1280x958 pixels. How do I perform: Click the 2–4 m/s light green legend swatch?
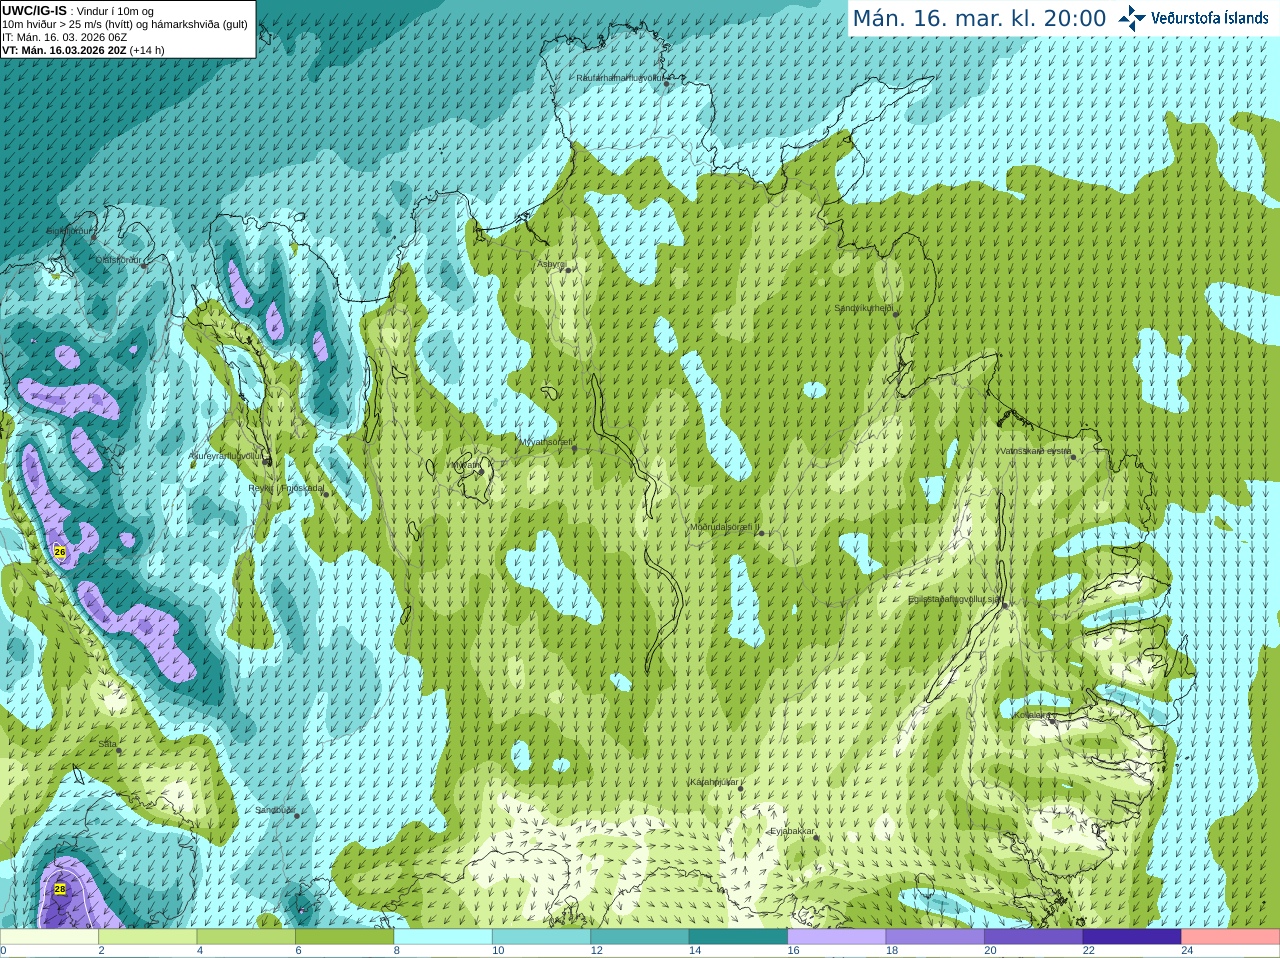[x=147, y=937]
